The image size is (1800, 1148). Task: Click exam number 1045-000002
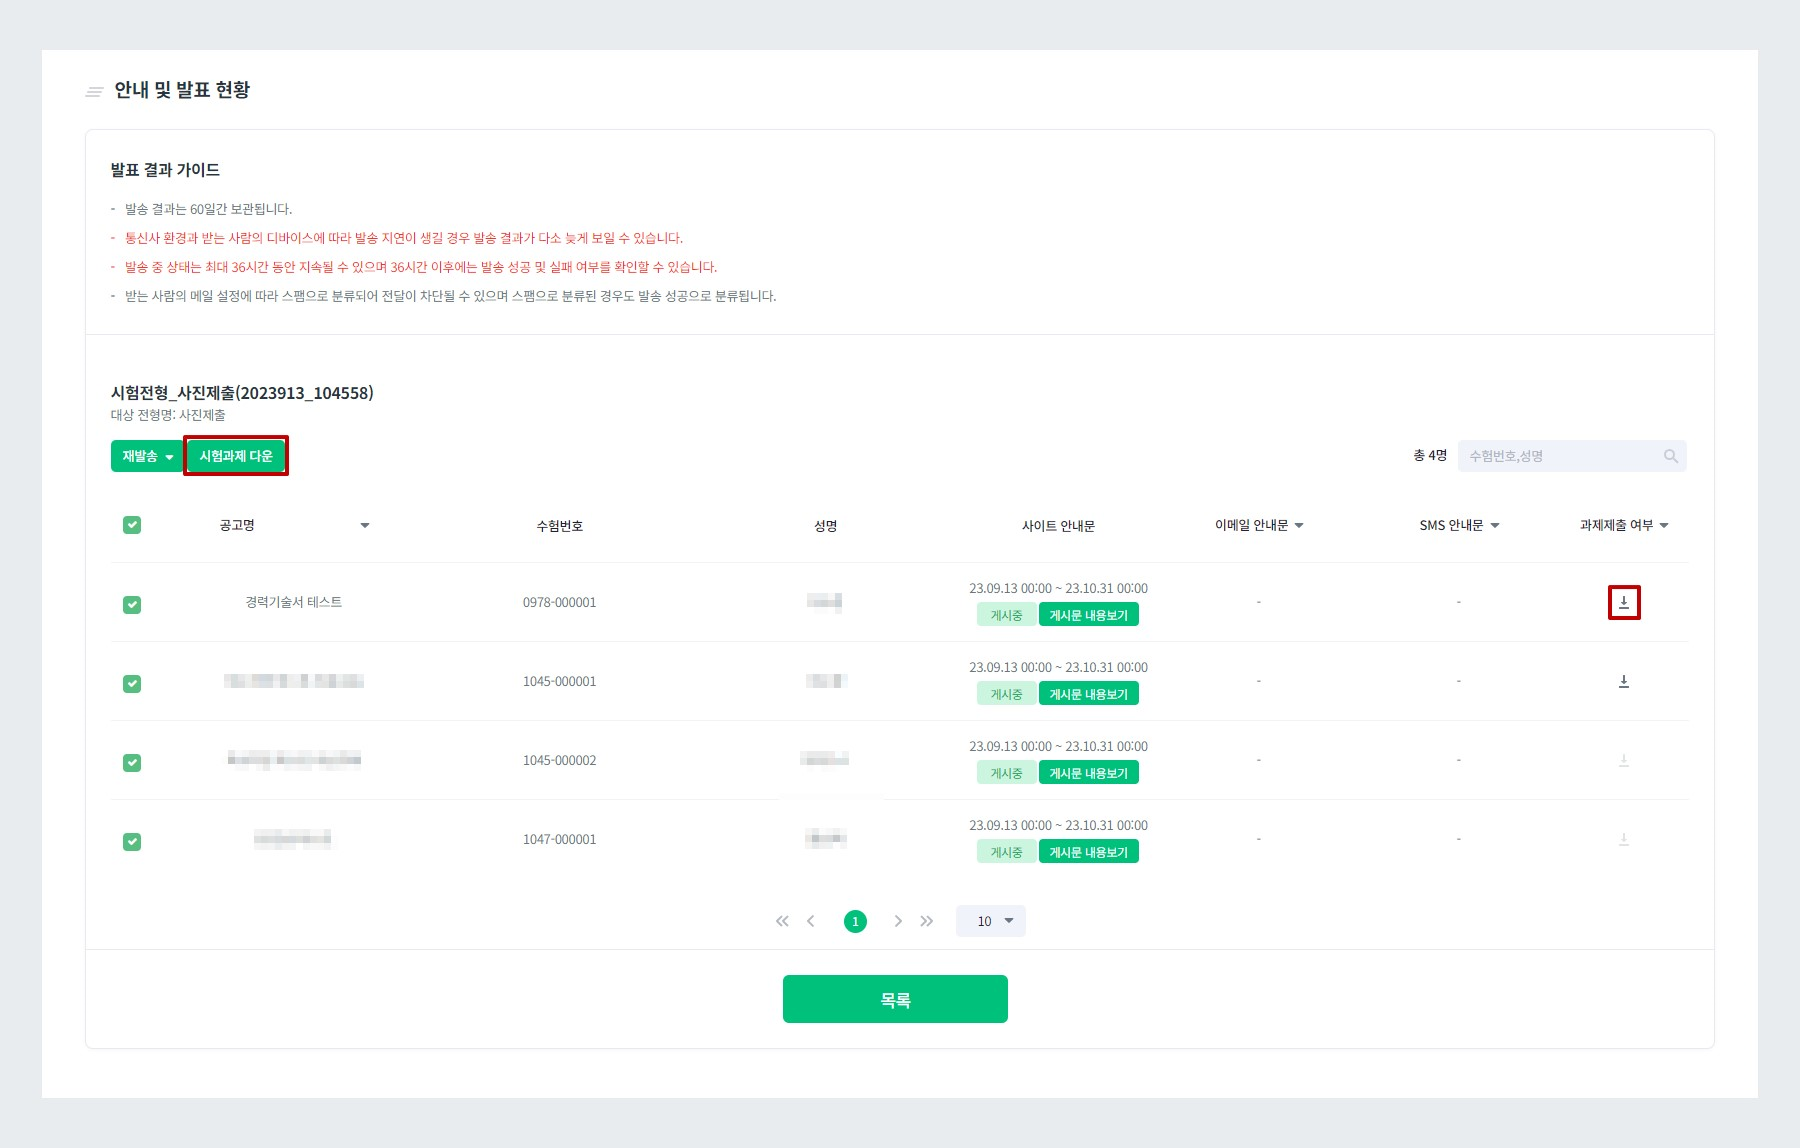point(560,760)
